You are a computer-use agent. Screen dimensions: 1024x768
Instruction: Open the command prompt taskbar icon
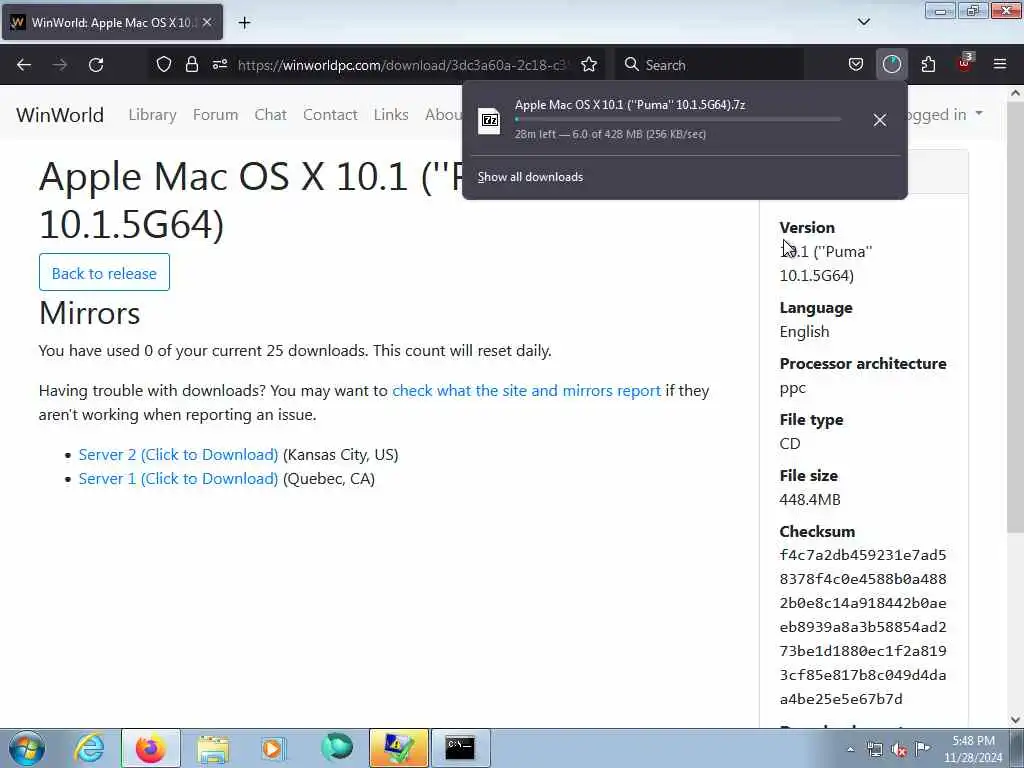pos(460,748)
